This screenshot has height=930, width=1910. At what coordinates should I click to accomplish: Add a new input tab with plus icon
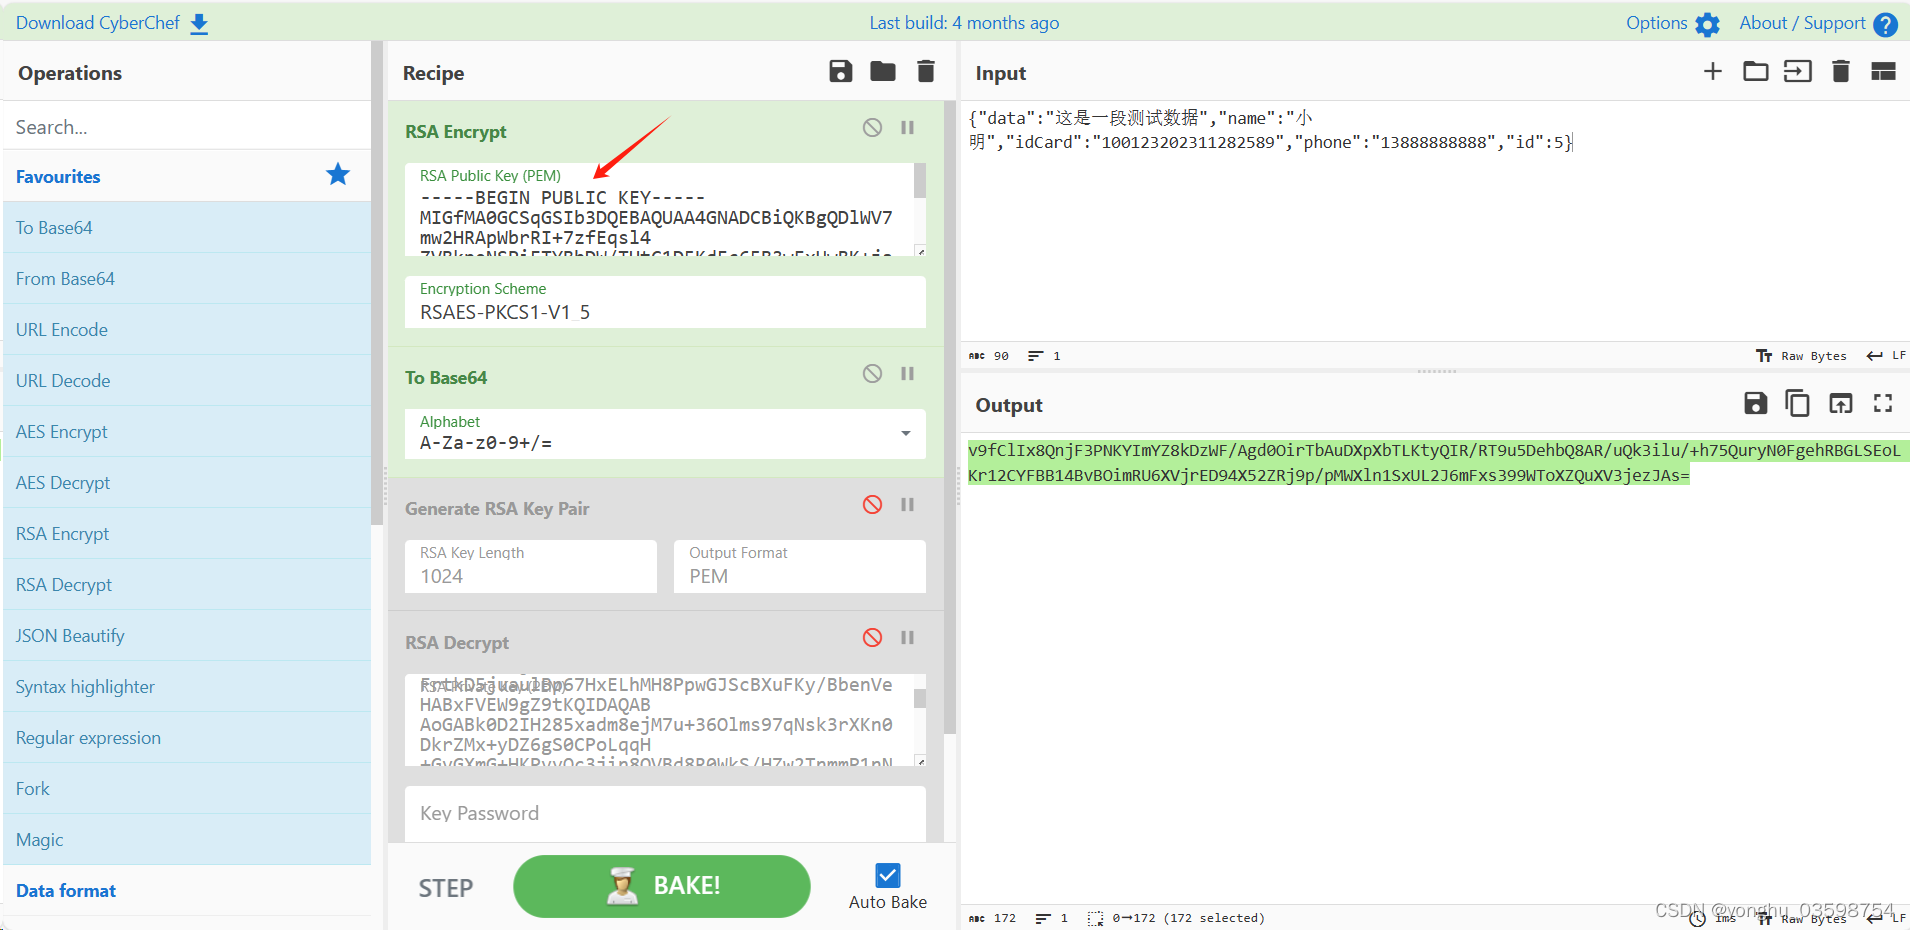coord(1713,71)
